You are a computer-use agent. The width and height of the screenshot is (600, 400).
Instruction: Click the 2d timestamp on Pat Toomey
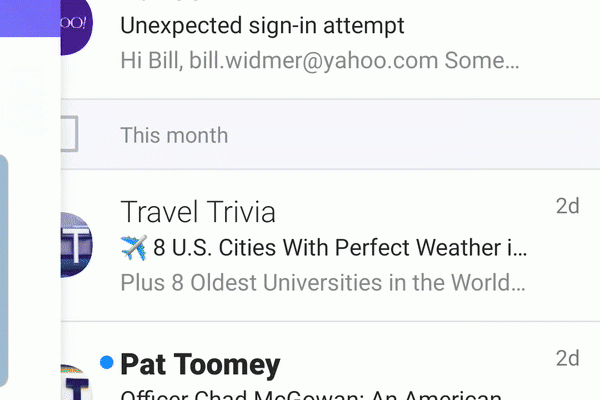coord(567,358)
